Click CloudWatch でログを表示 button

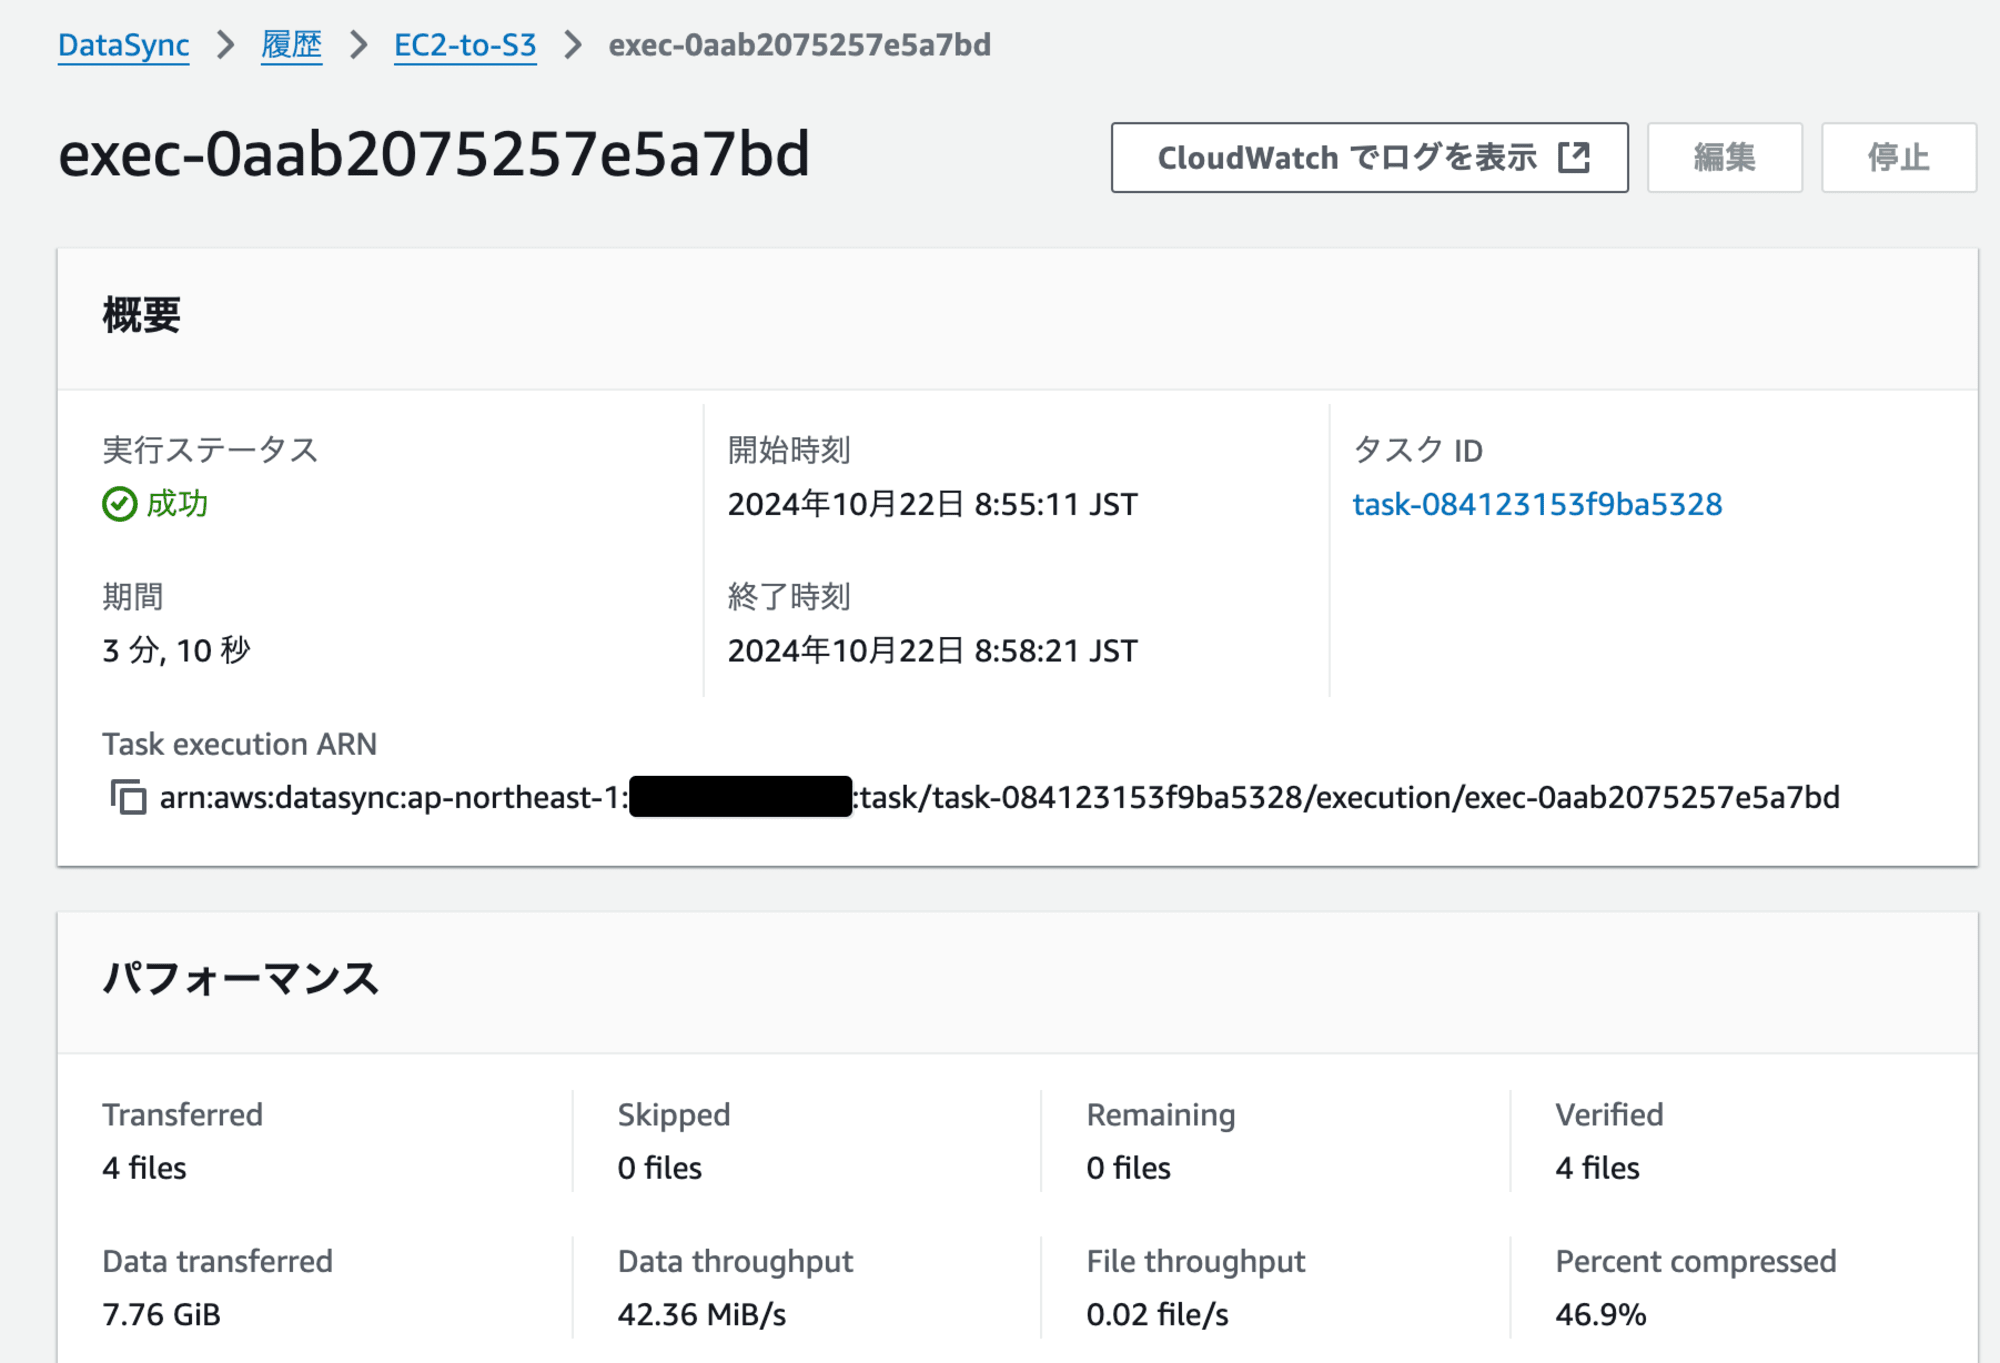tap(1369, 157)
